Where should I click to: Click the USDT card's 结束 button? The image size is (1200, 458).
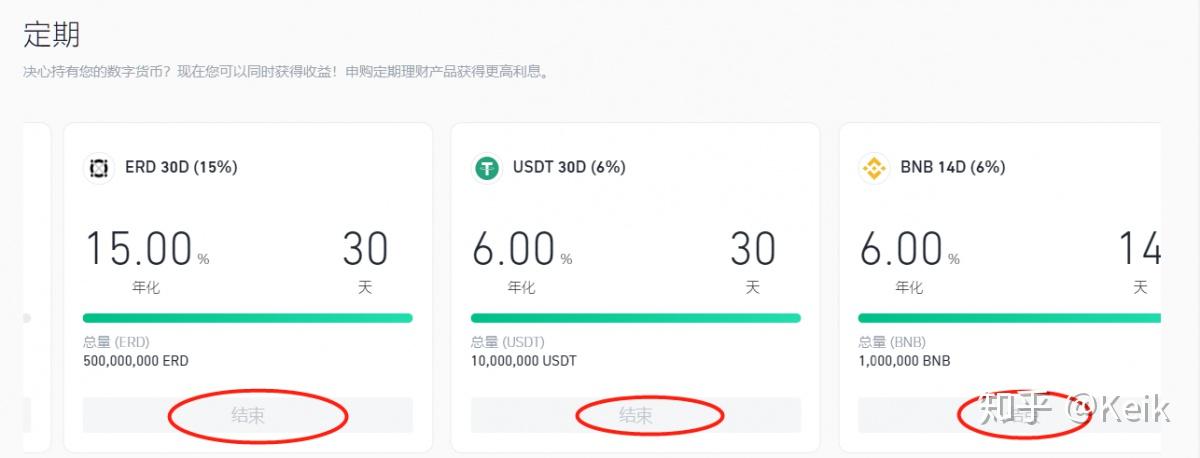pyautogui.click(x=636, y=415)
